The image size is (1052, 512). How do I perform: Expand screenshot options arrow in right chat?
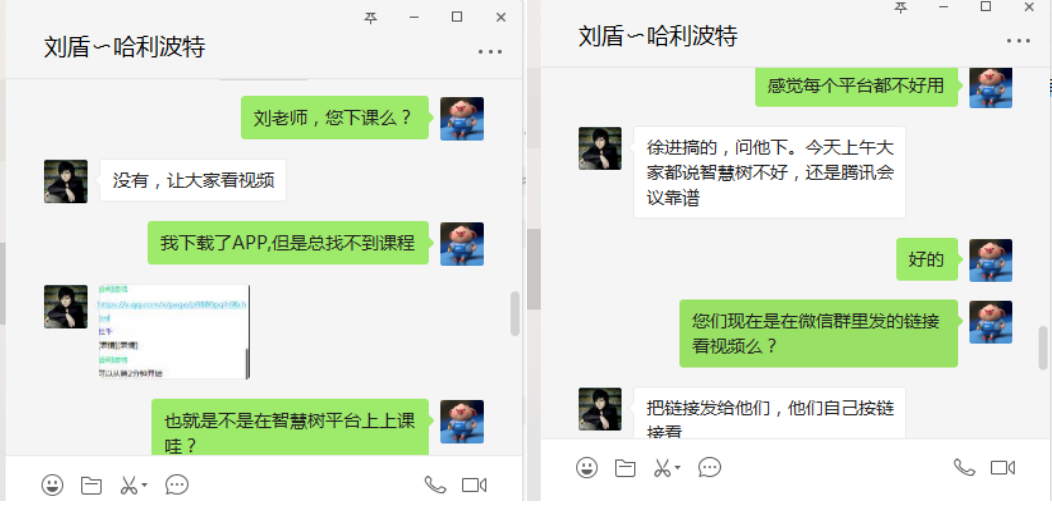tap(678, 466)
